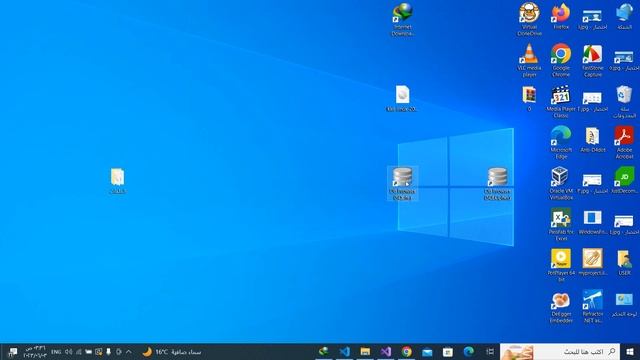Expand hidden system tray icons chevron
Screen dimensions: 640x360
(x=129, y=351)
